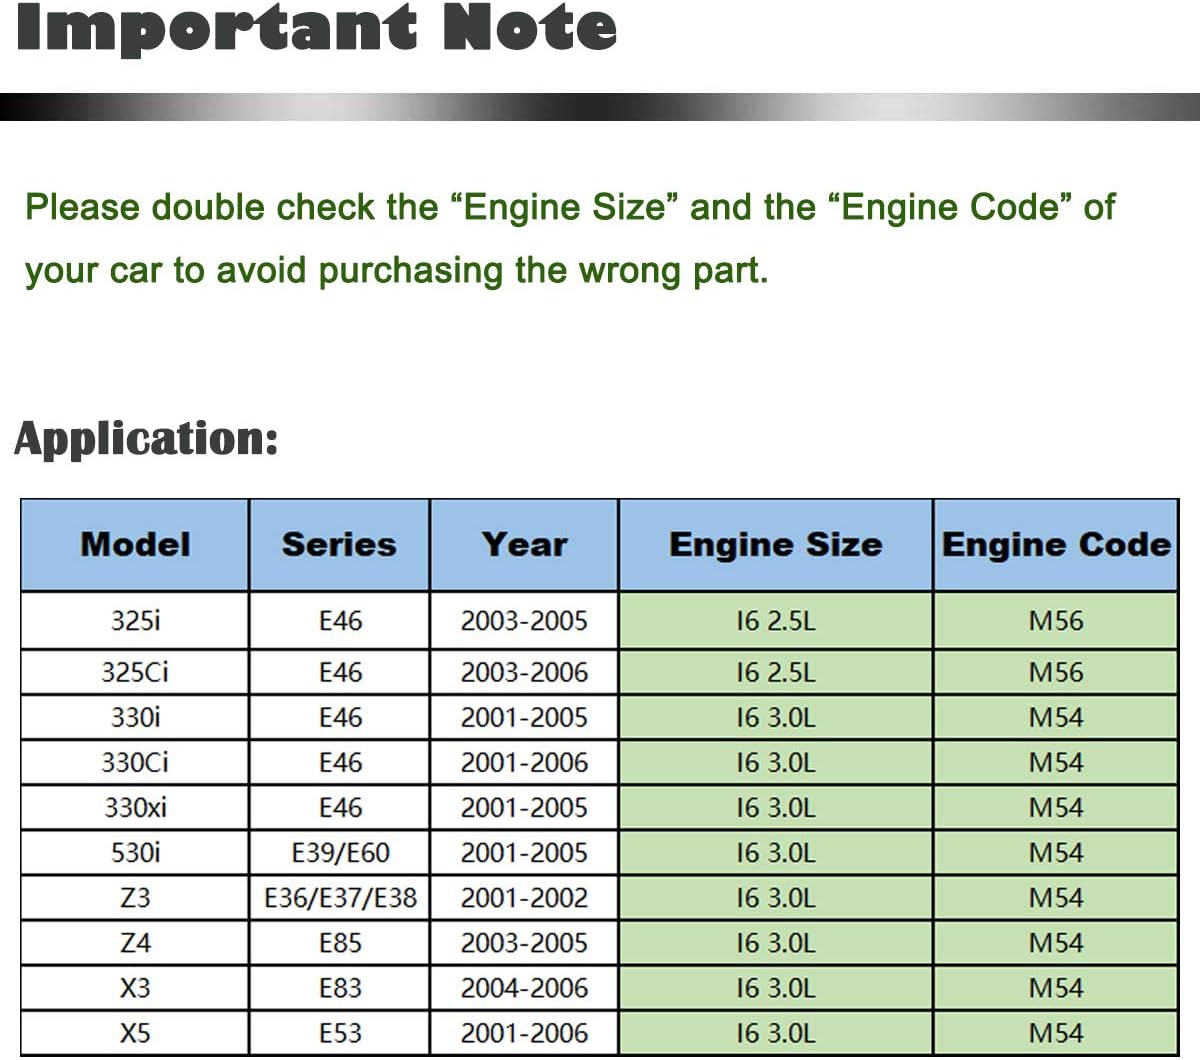Click the 330xi model cell
Image resolution: width=1200 pixels, height=1060 pixels.
135,808
